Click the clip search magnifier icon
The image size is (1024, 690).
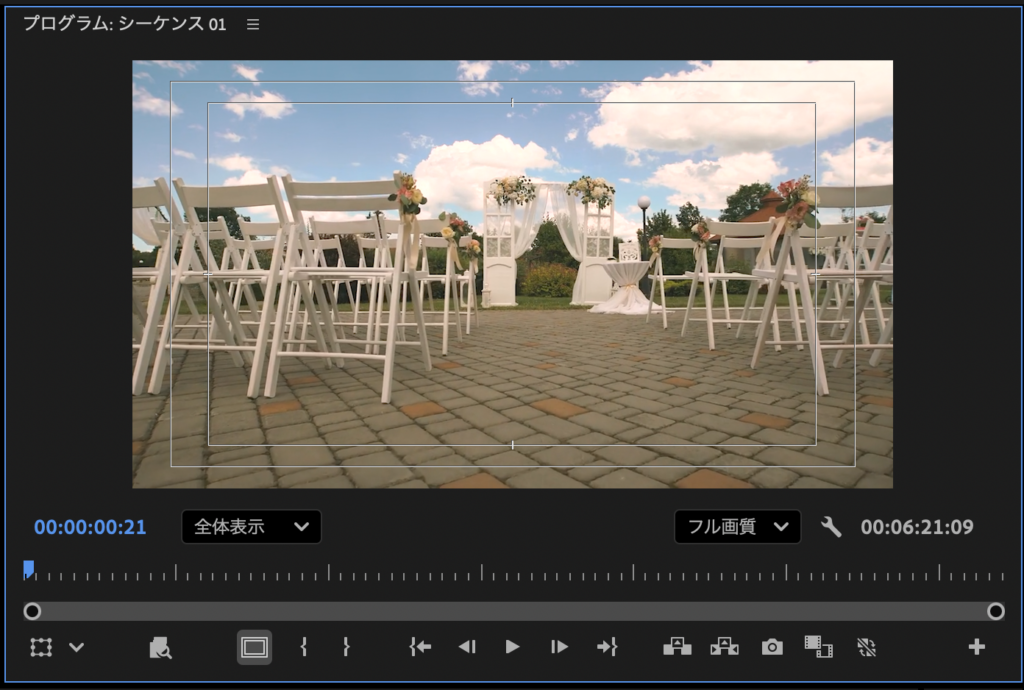coord(160,648)
